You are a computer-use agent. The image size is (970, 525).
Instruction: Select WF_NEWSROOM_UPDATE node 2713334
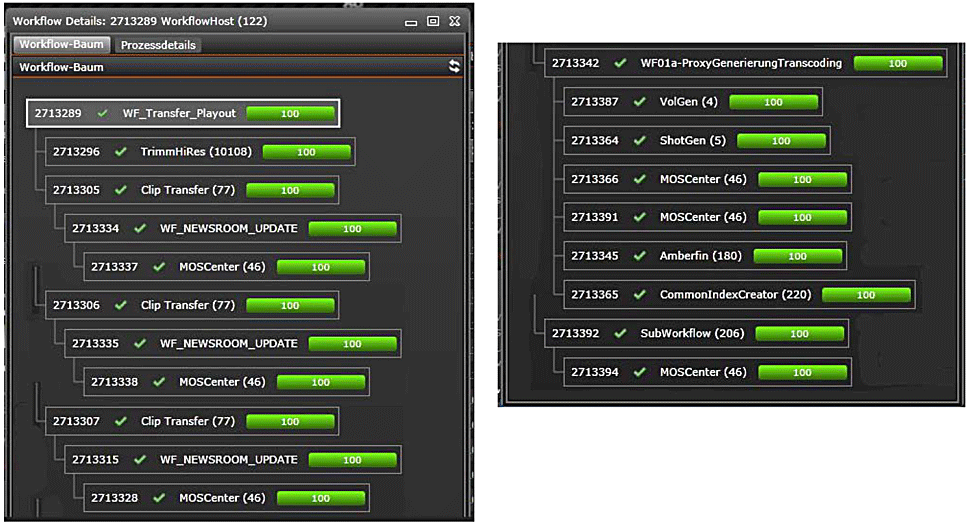click(228, 228)
